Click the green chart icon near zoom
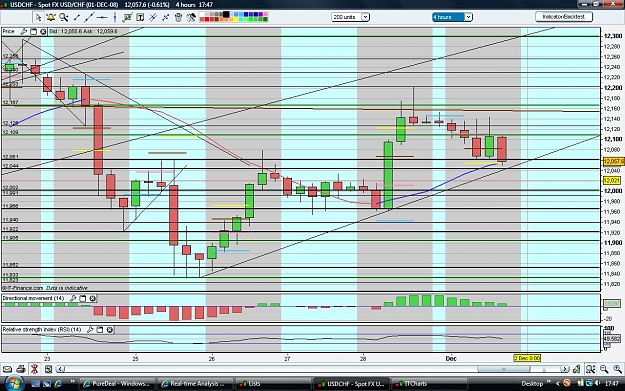The width and height of the screenshot is (625, 391). (x=577, y=369)
